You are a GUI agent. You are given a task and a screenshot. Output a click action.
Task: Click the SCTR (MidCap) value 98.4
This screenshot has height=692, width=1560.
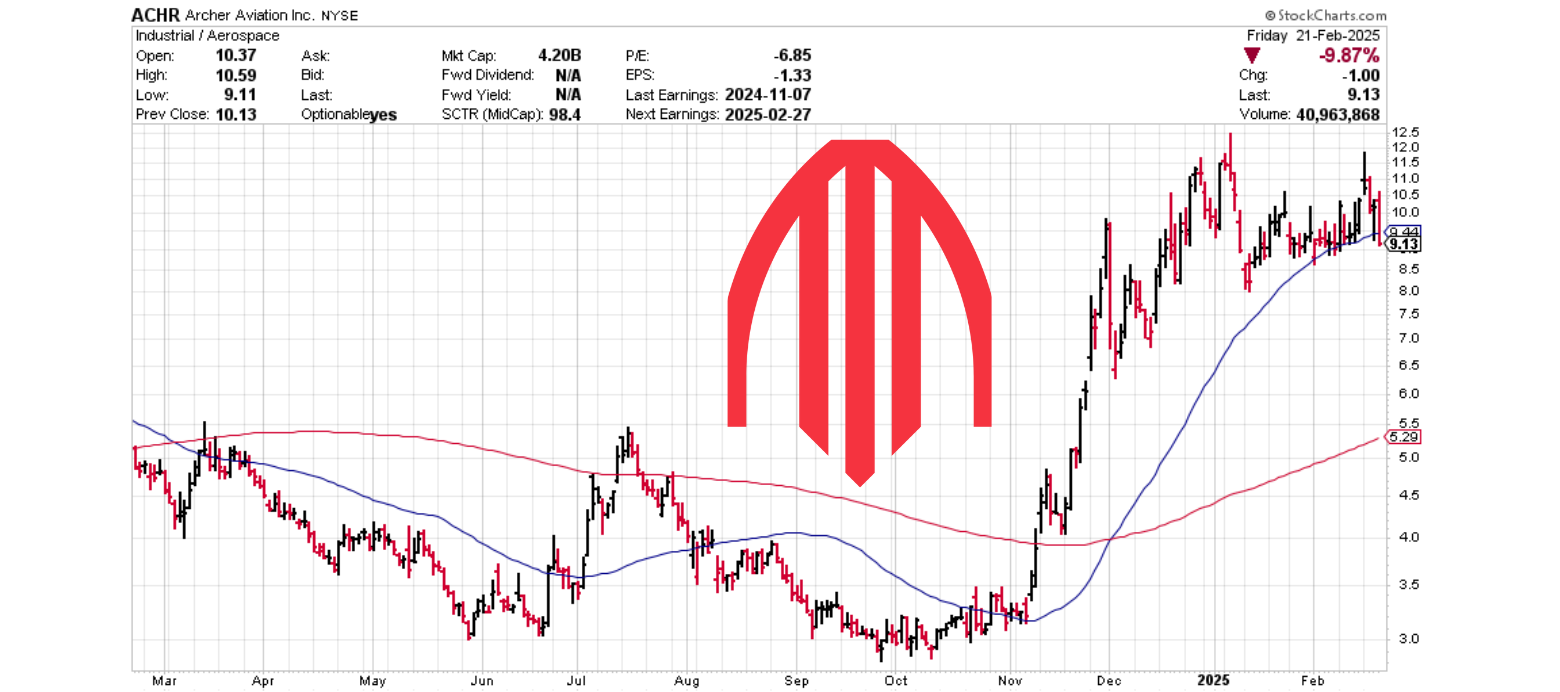[x=571, y=114]
